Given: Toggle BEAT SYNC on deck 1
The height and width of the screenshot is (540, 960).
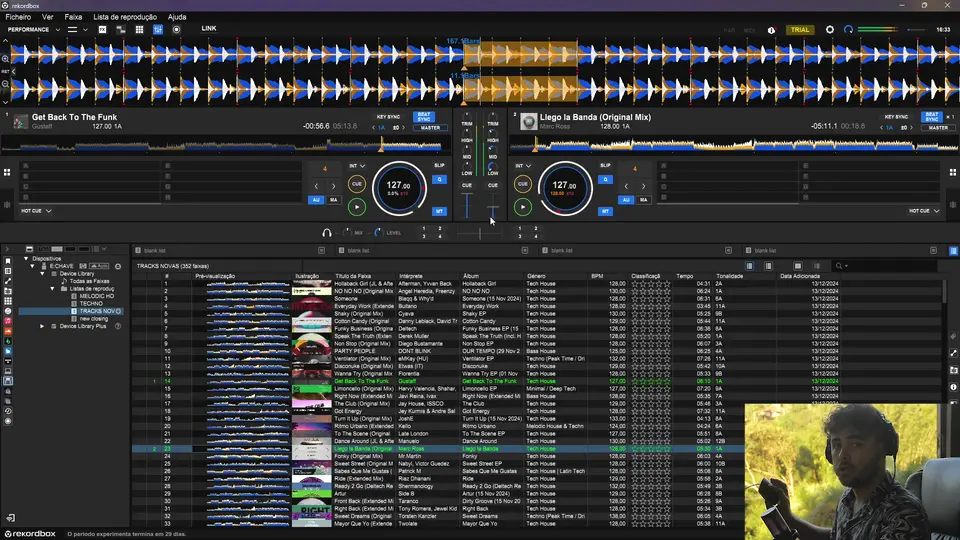Looking at the screenshot, I should 424,116.
